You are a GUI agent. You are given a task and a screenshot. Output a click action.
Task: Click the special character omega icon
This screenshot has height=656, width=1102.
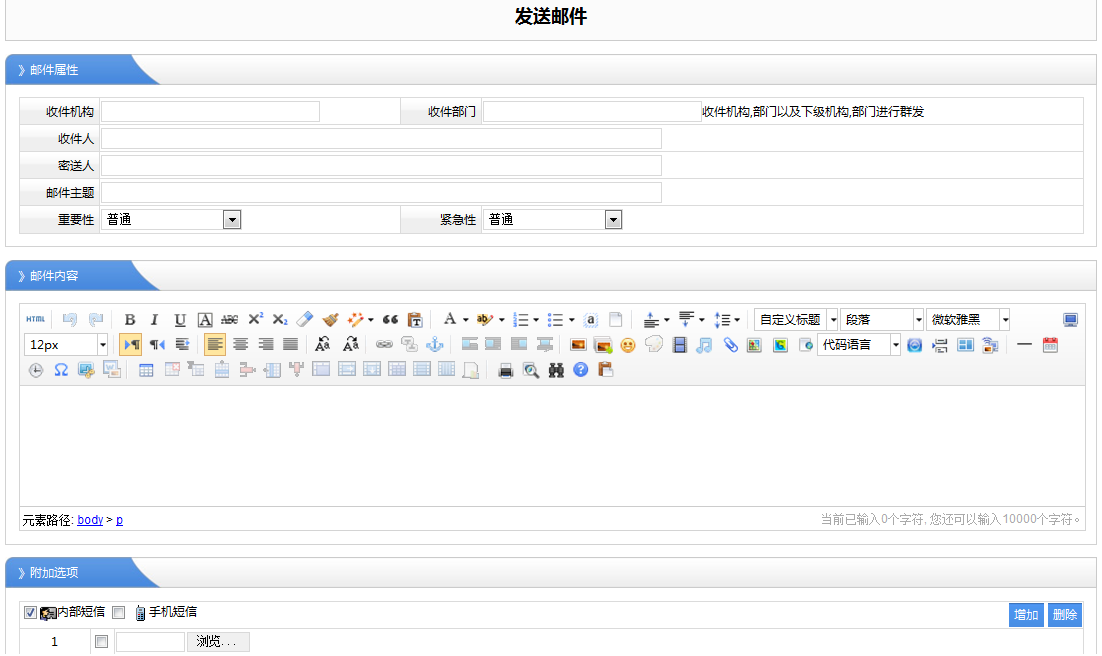(x=61, y=370)
